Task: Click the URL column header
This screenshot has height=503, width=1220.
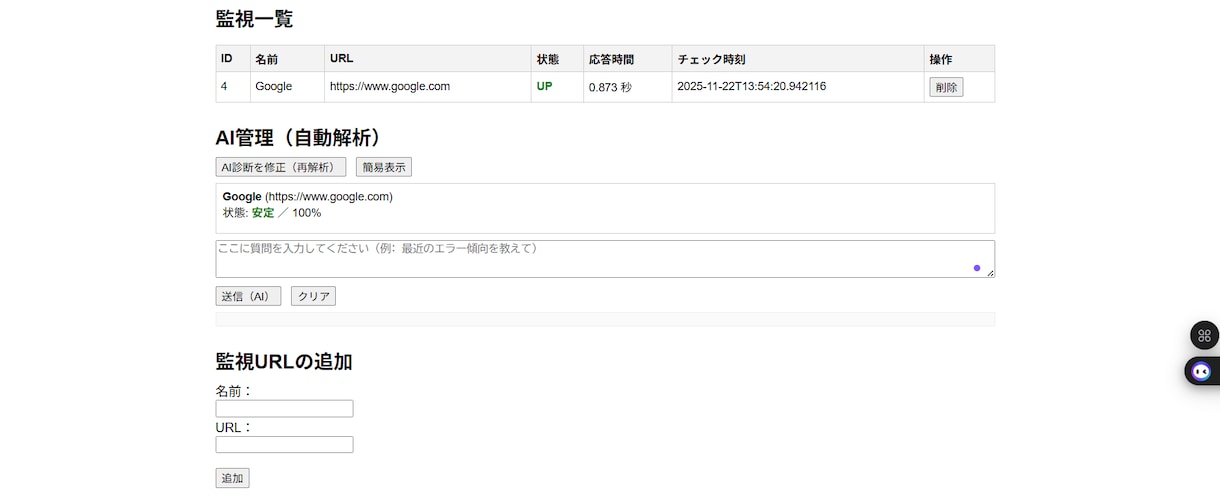Action: (x=428, y=58)
